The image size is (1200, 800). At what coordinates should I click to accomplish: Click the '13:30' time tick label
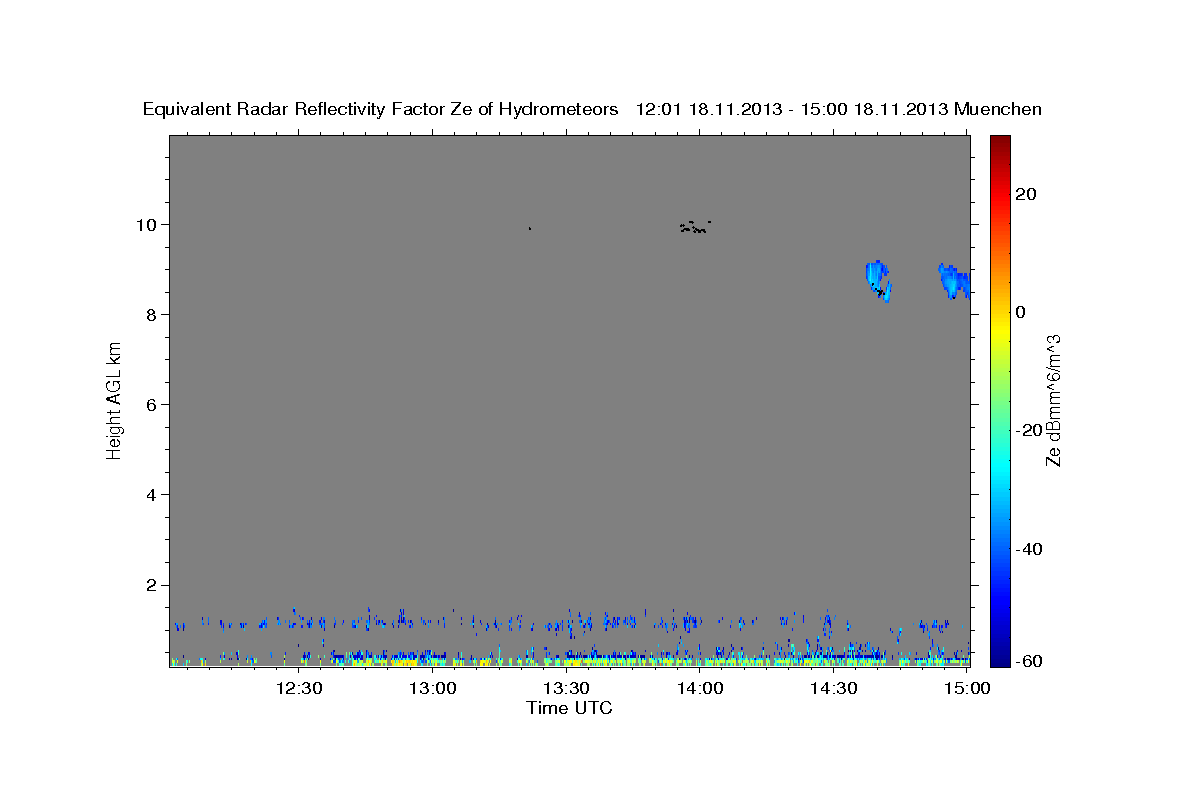pyautogui.click(x=566, y=688)
